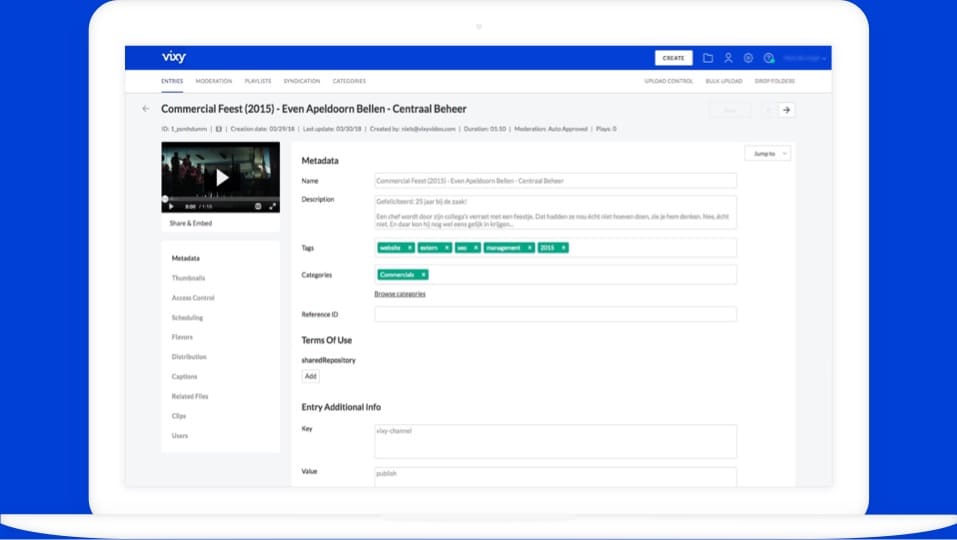Select Related Files in the side menu
The width and height of the screenshot is (957, 540).
pyautogui.click(x=190, y=397)
